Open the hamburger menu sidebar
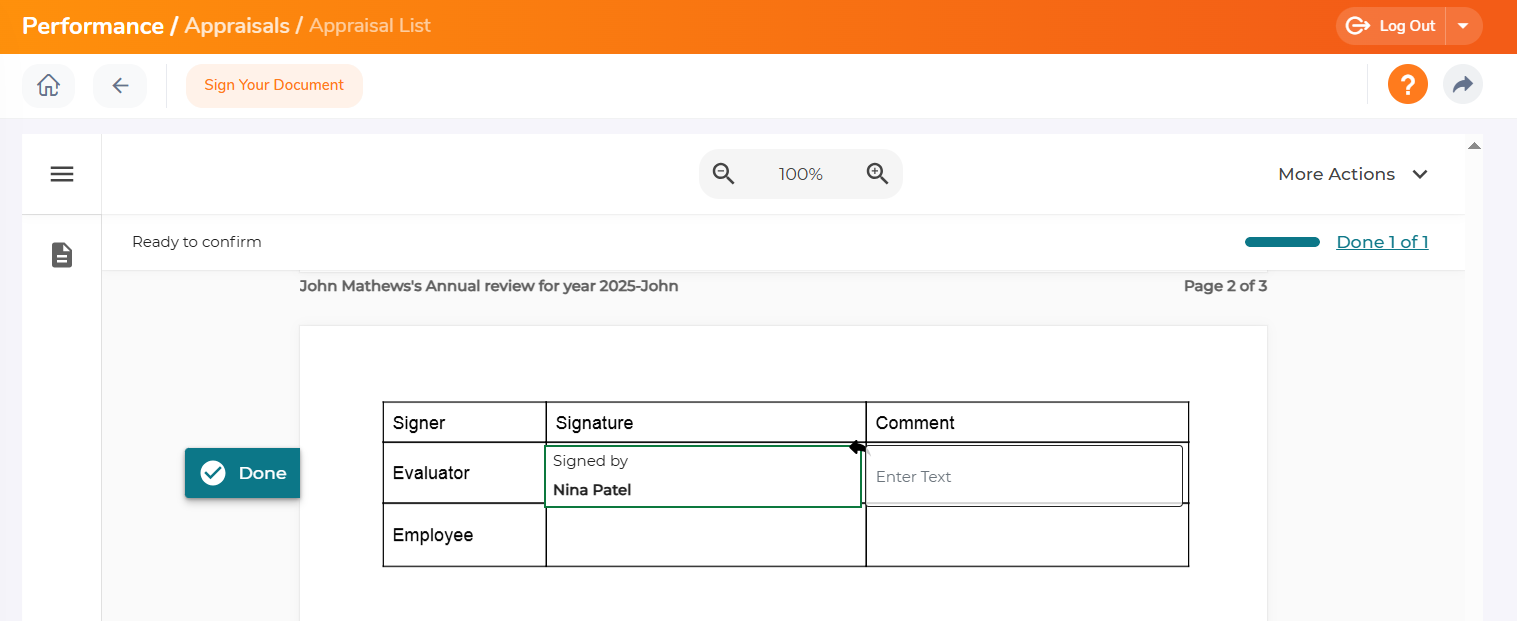Screen dimensions: 1517x621 pyautogui.click(x=62, y=174)
